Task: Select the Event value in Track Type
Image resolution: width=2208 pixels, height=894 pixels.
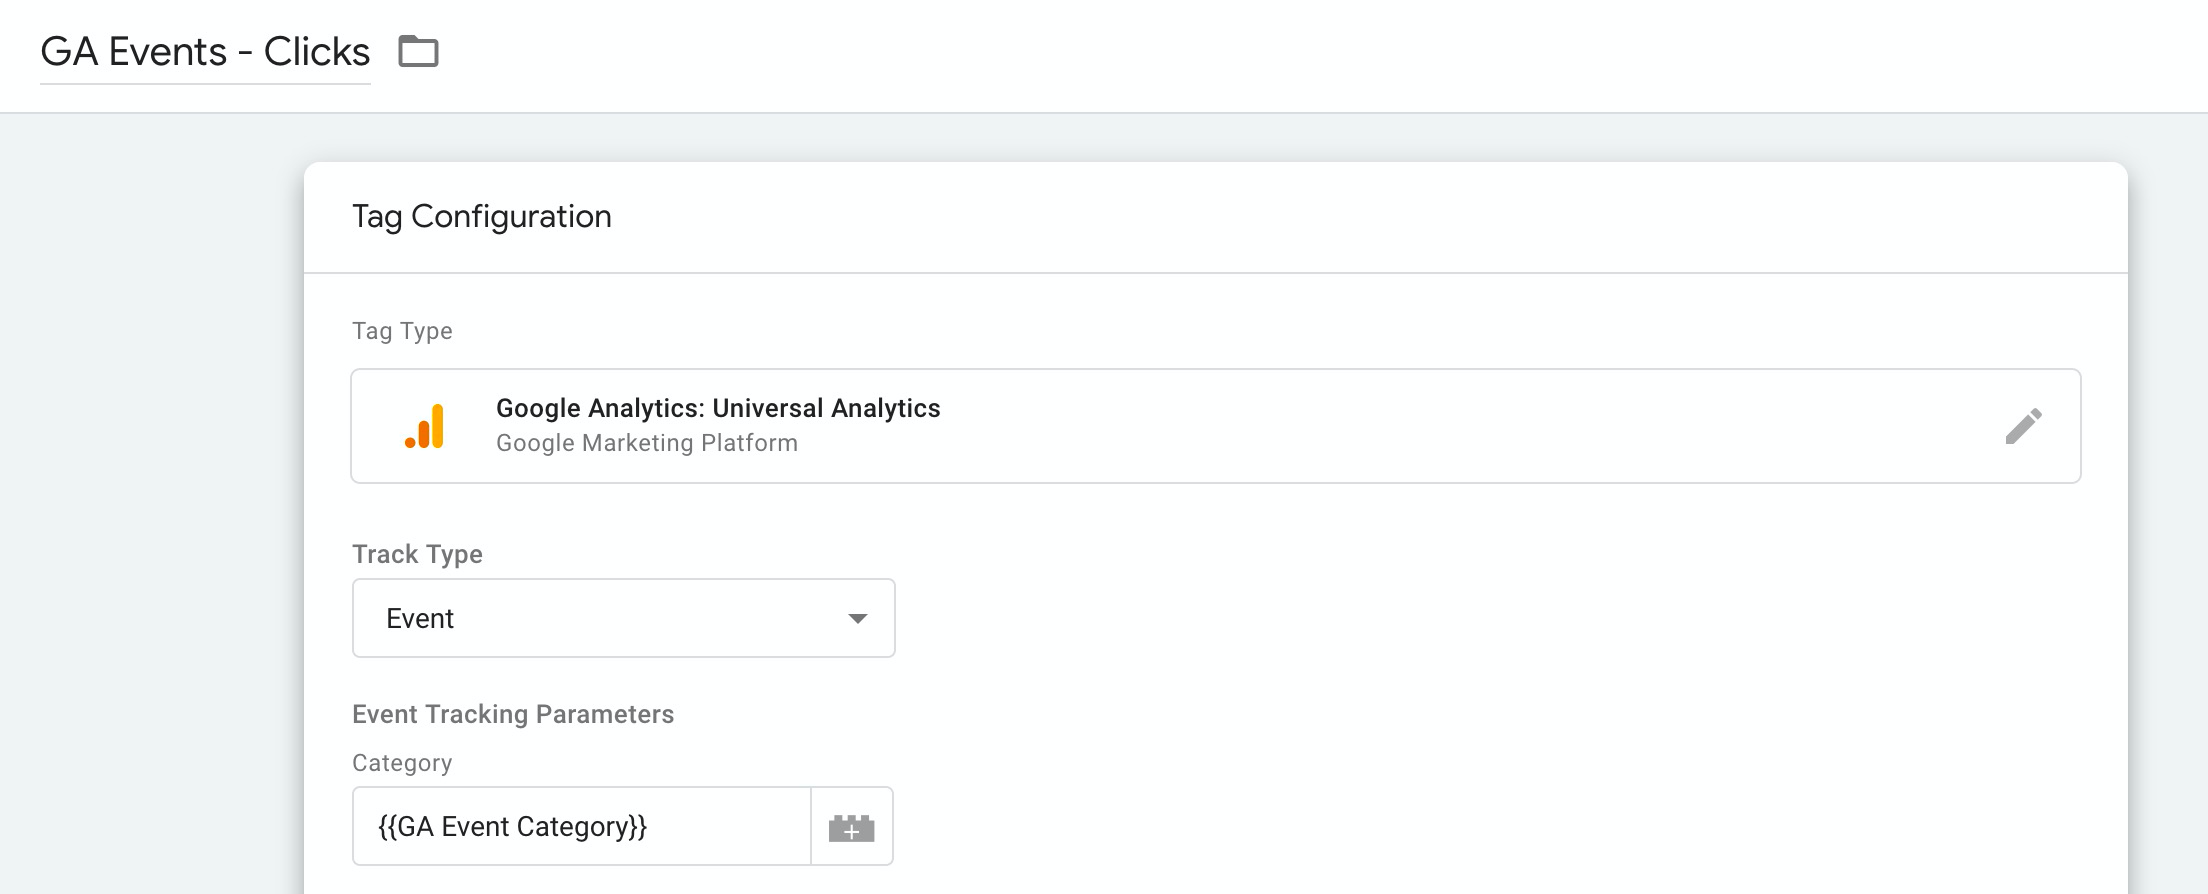Action: coord(420,619)
